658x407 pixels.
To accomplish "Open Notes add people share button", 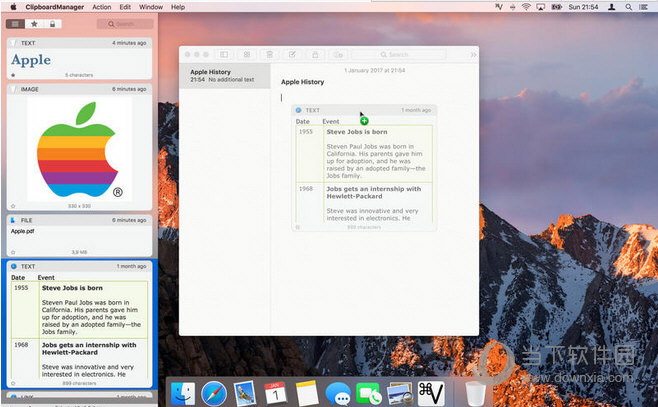I will 338,55.
